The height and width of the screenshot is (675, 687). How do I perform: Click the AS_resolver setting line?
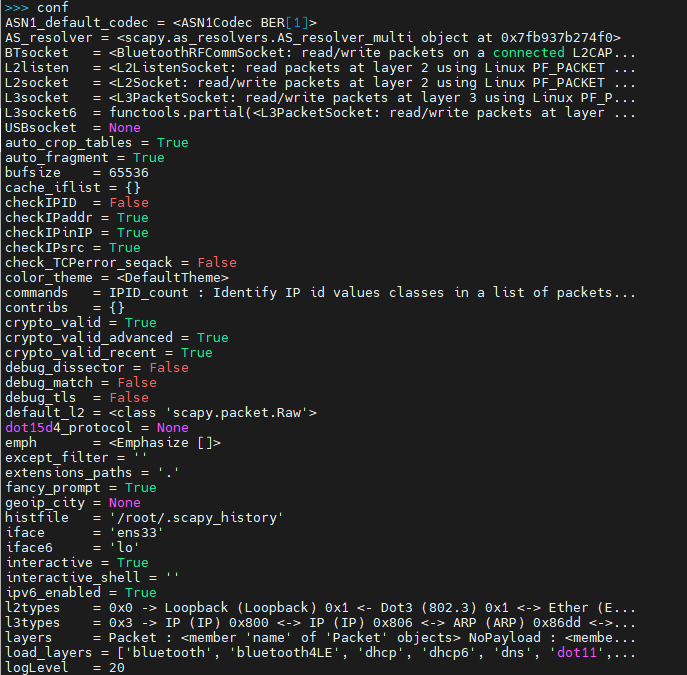click(313, 38)
